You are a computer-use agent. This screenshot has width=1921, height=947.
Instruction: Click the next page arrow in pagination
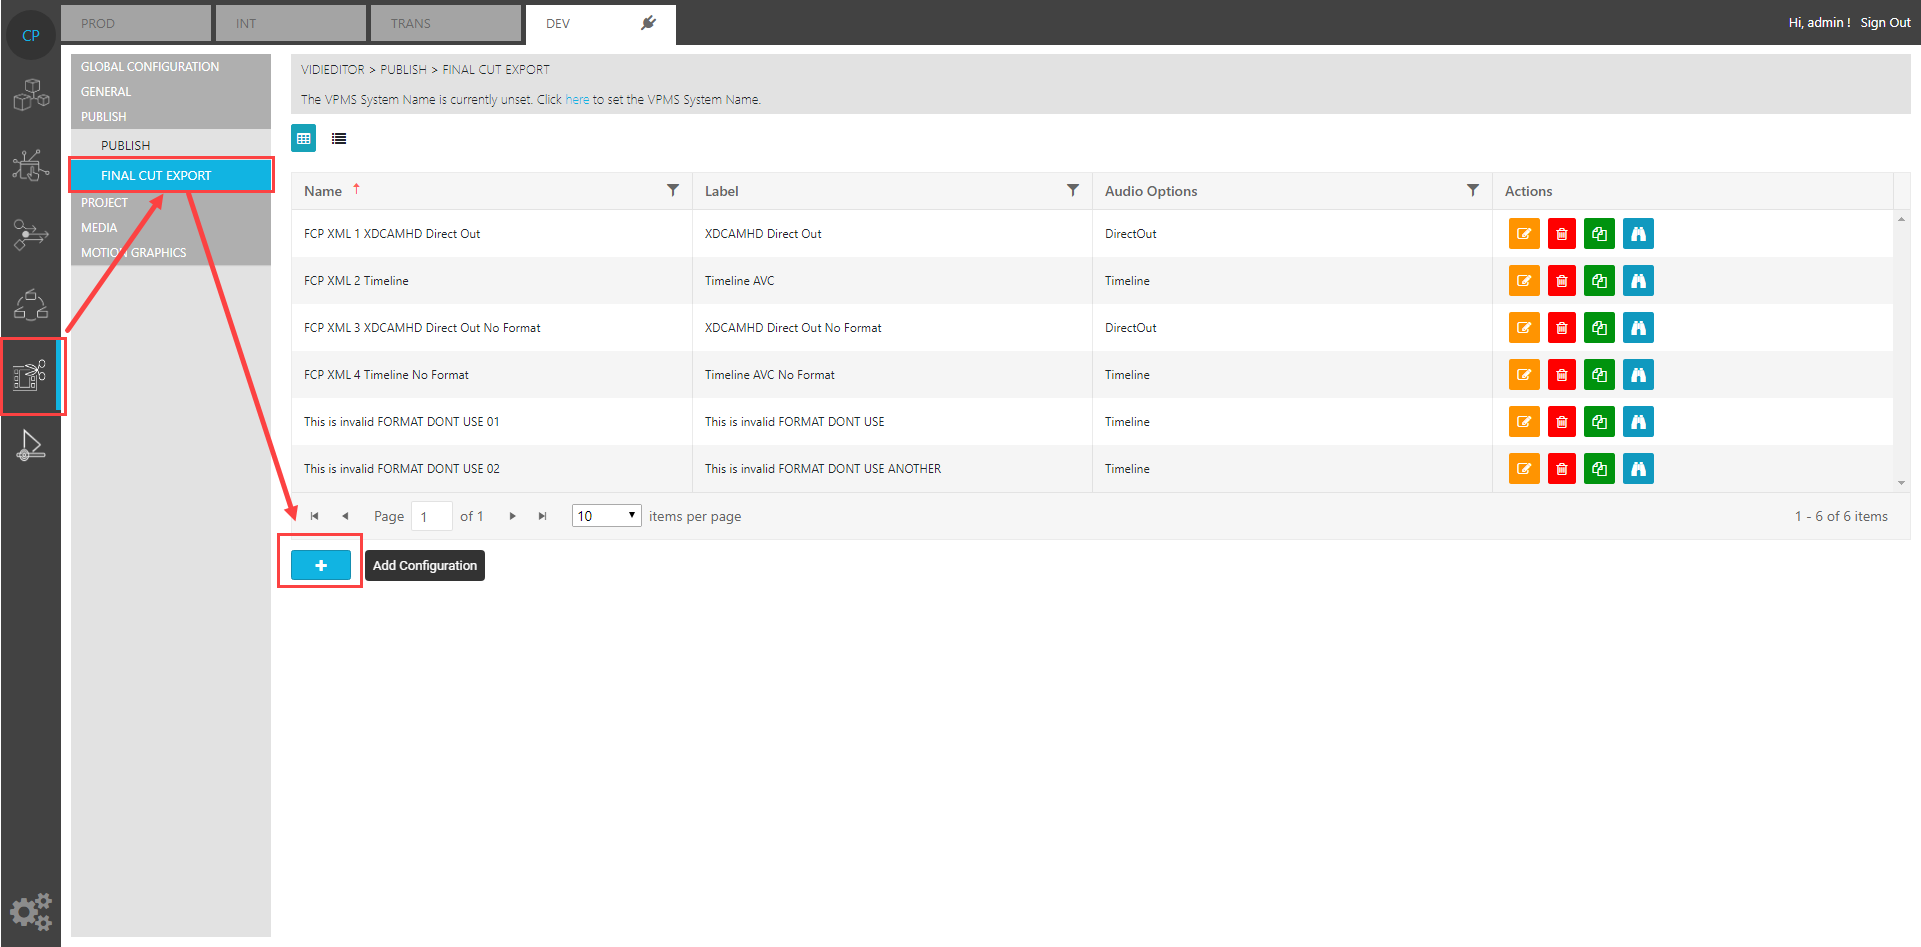[512, 515]
